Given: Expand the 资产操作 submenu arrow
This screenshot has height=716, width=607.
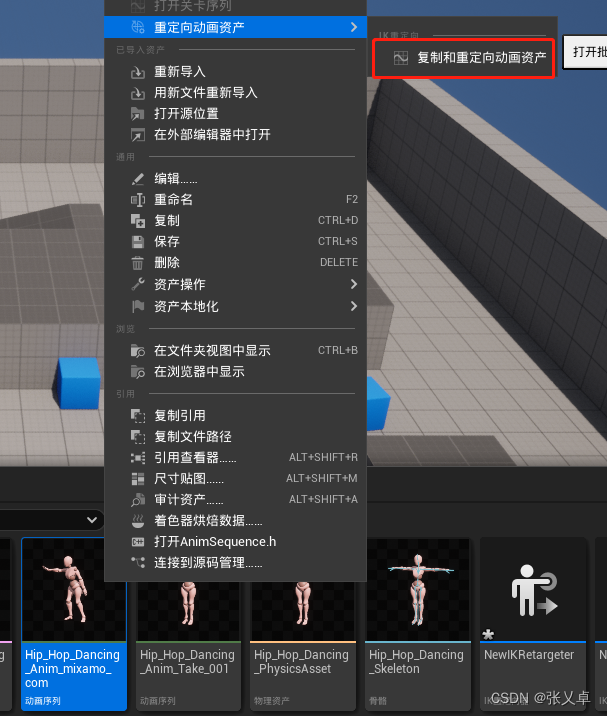Looking at the screenshot, I should (354, 284).
